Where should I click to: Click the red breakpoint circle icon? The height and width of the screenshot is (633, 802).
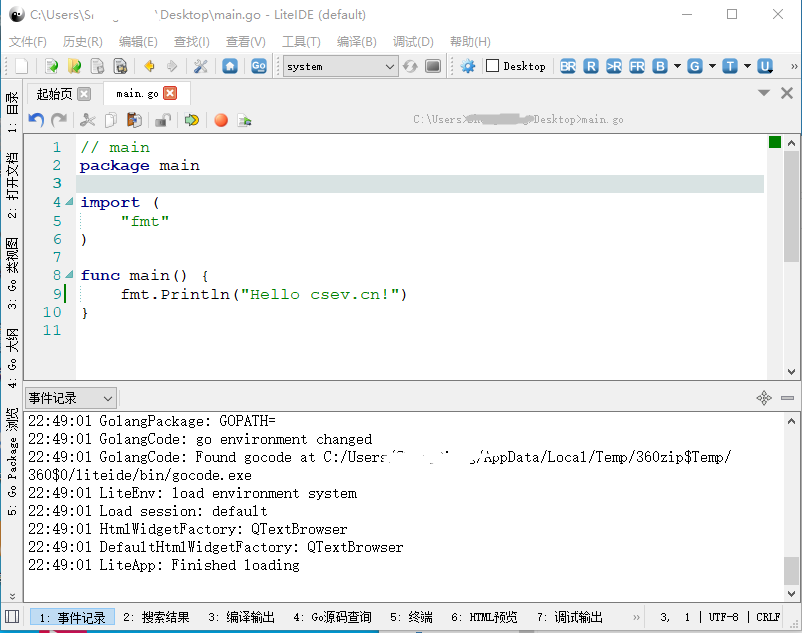(x=220, y=120)
